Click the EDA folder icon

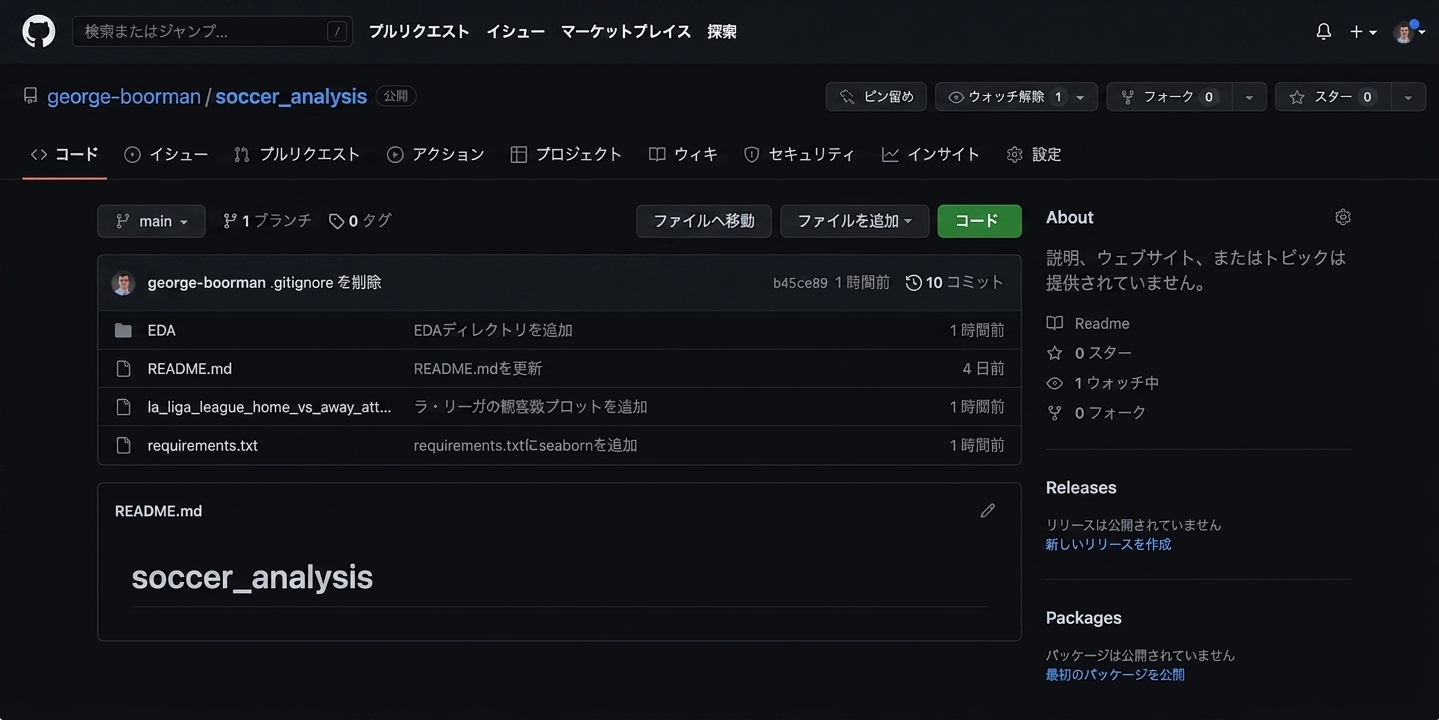click(x=123, y=330)
